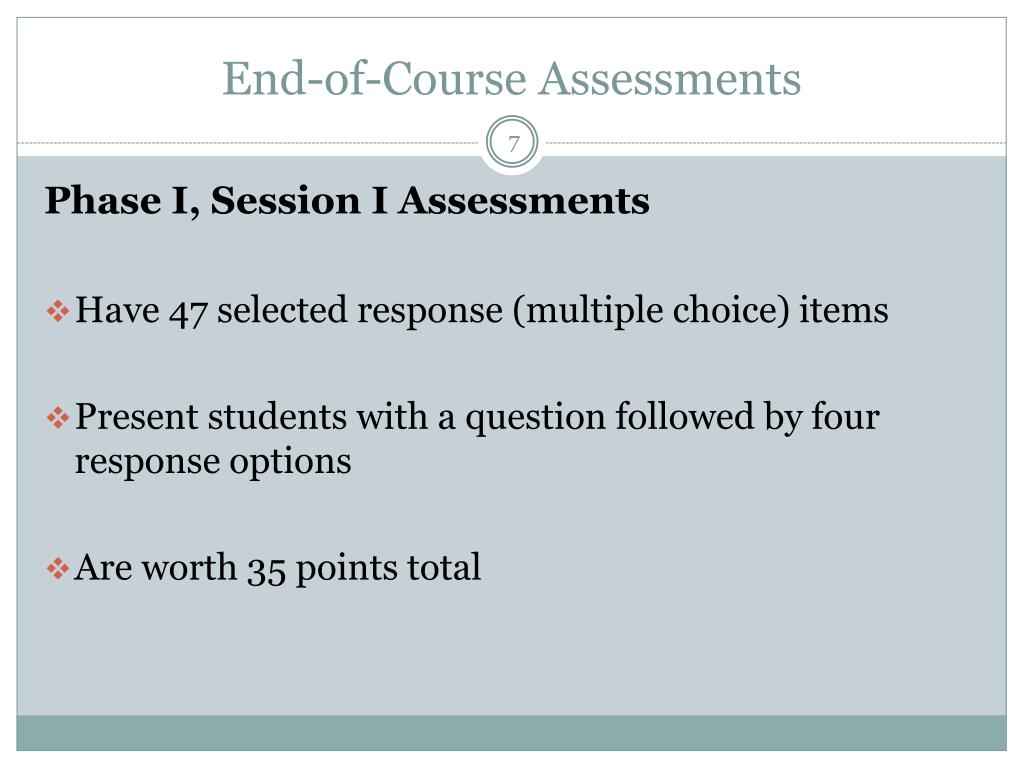The height and width of the screenshot is (768, 1024).
Task: Click the "(multiple choice)" parenthetical text
Action: [x=650, y=311]
